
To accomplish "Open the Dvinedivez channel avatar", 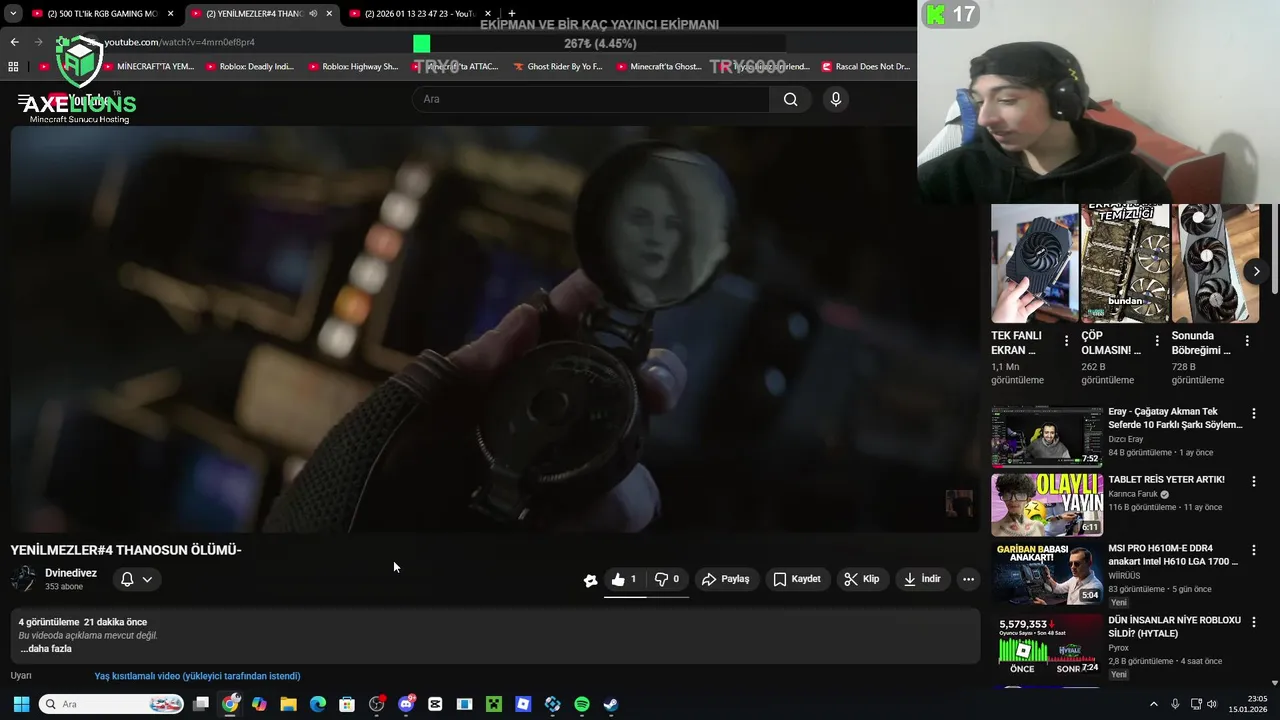I will click(x=23, y=579).
